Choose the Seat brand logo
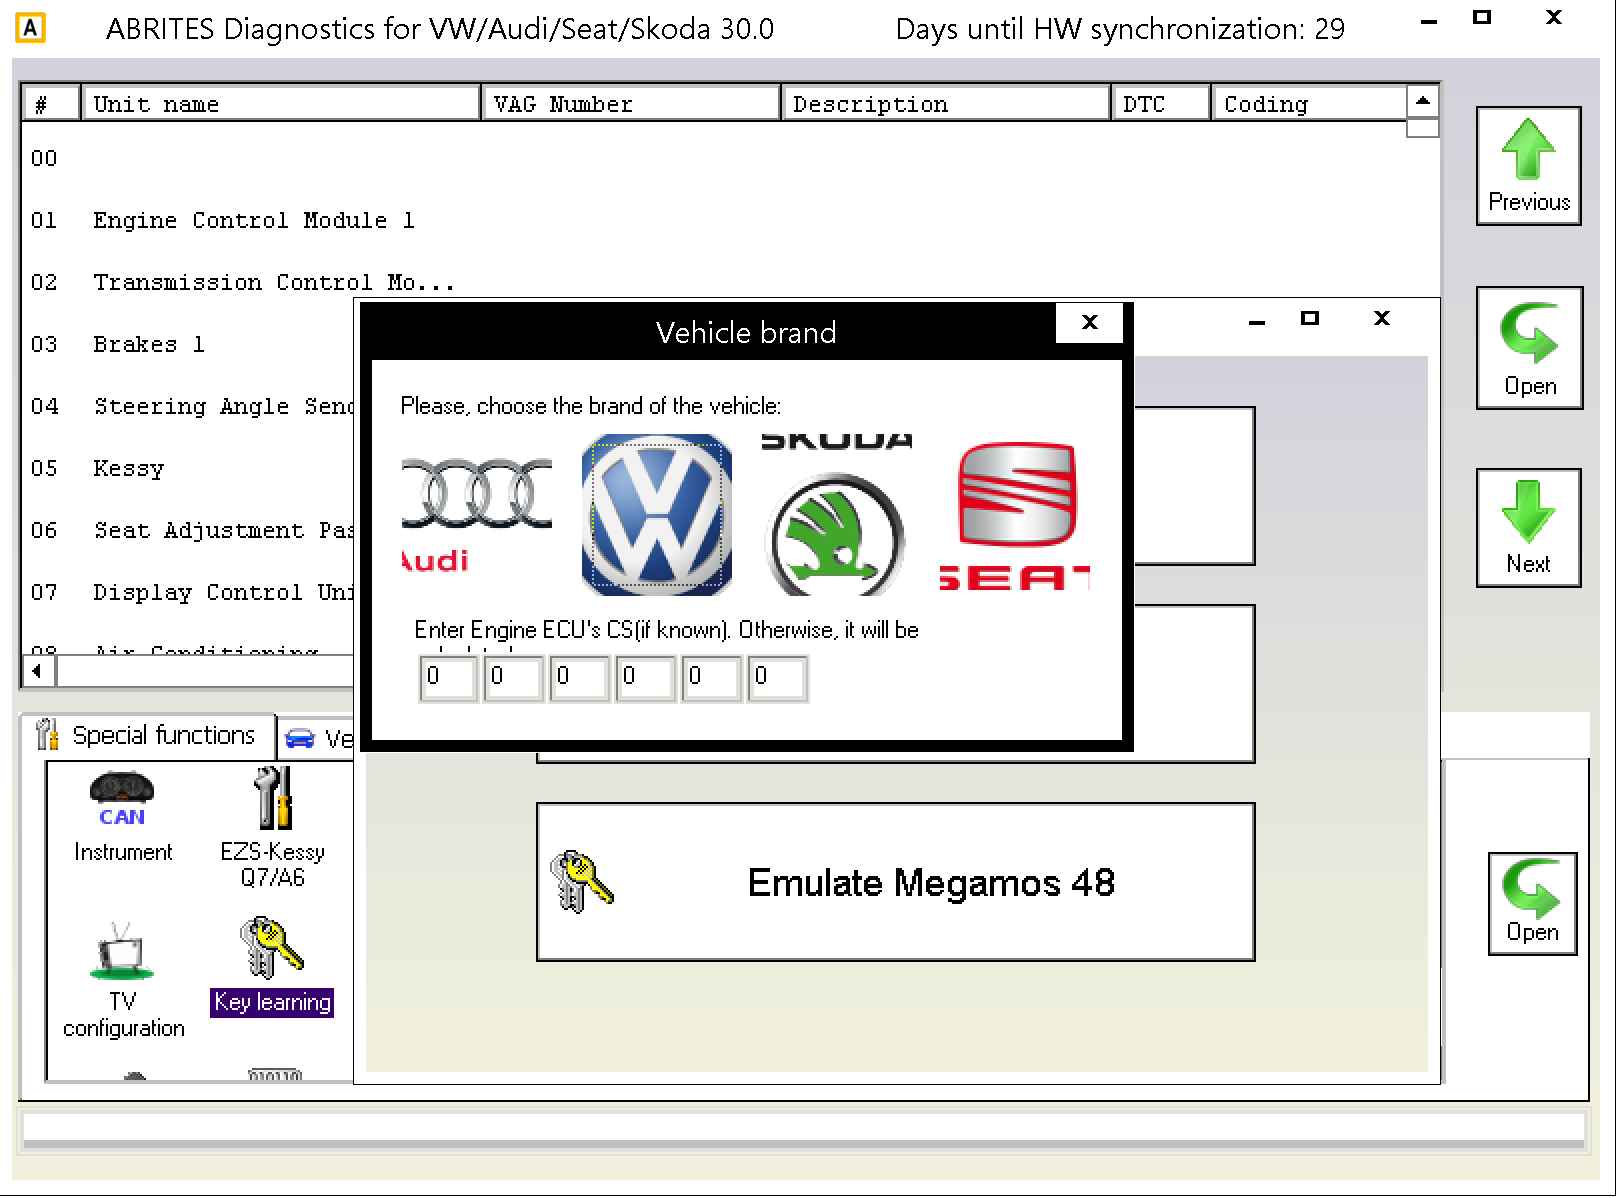1616x1198 pixels. pos(1015,514)
